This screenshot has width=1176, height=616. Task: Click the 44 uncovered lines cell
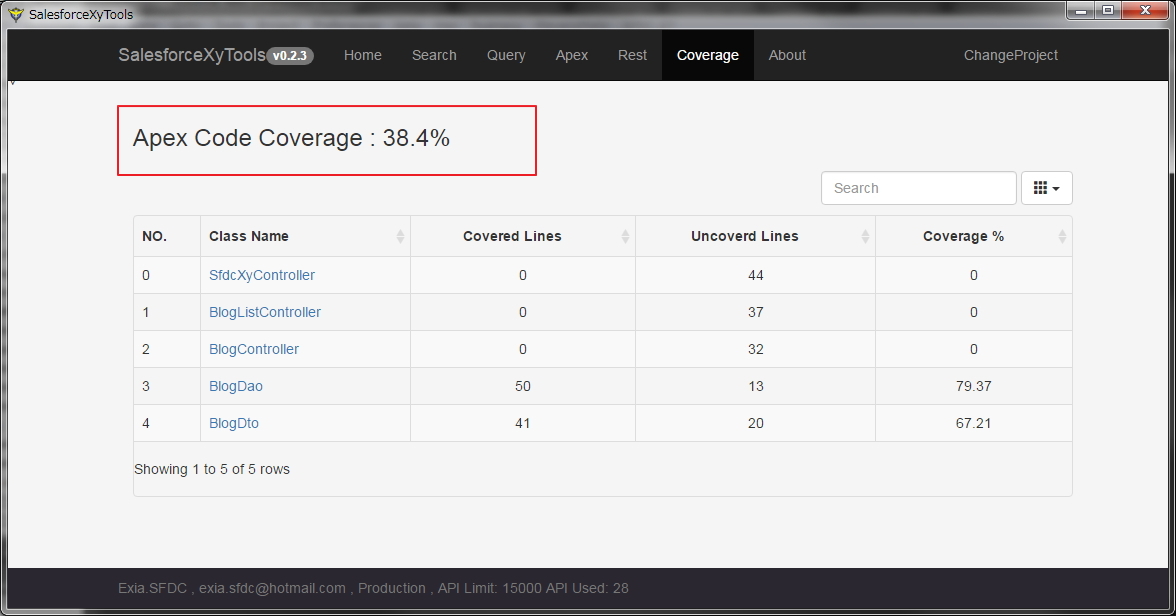[755, 275]
